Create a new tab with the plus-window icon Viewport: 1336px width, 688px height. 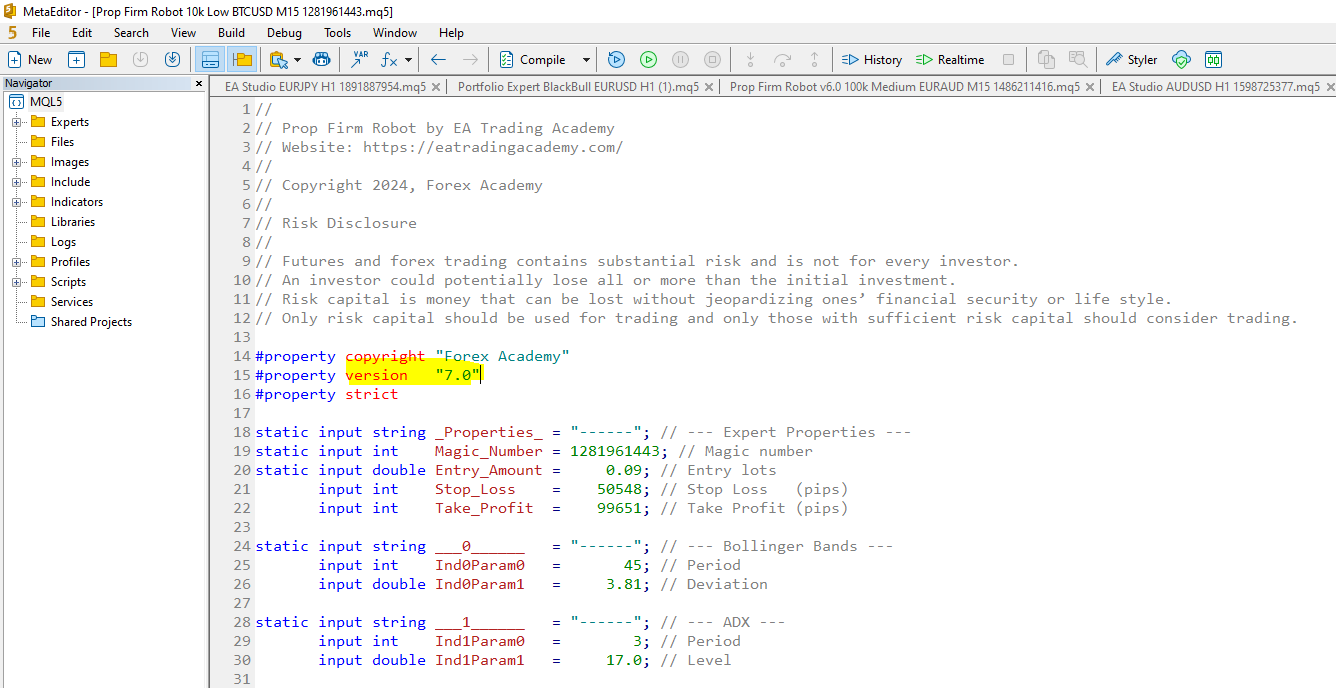pos(76,60)
